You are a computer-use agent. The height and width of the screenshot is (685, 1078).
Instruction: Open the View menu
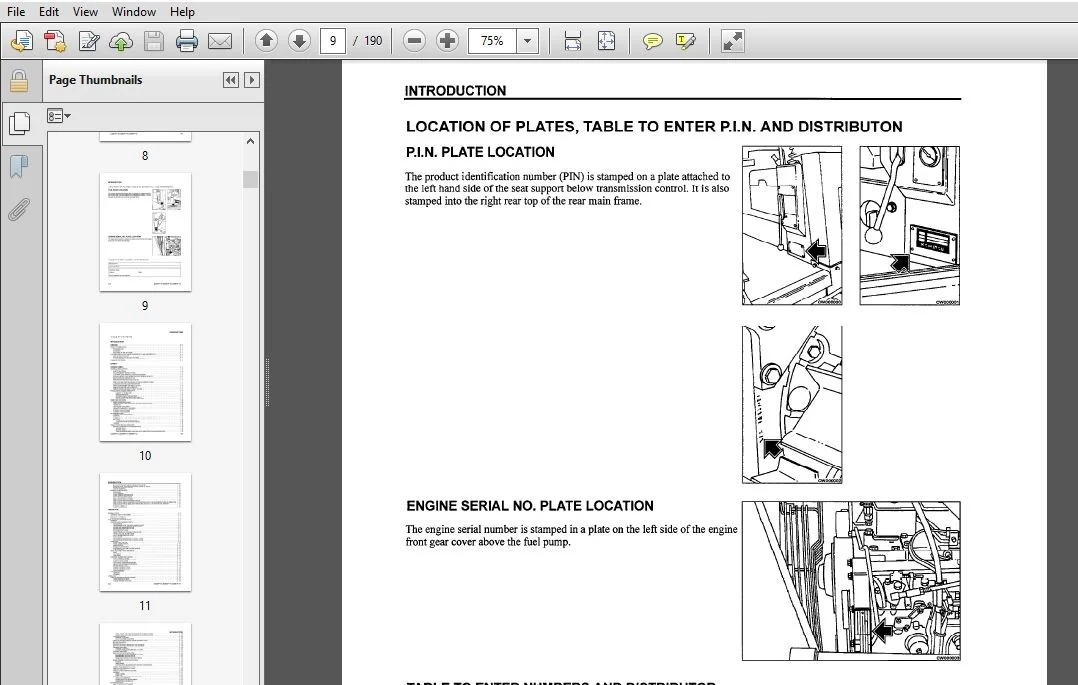pyautogui.click(x=85, y=12)
